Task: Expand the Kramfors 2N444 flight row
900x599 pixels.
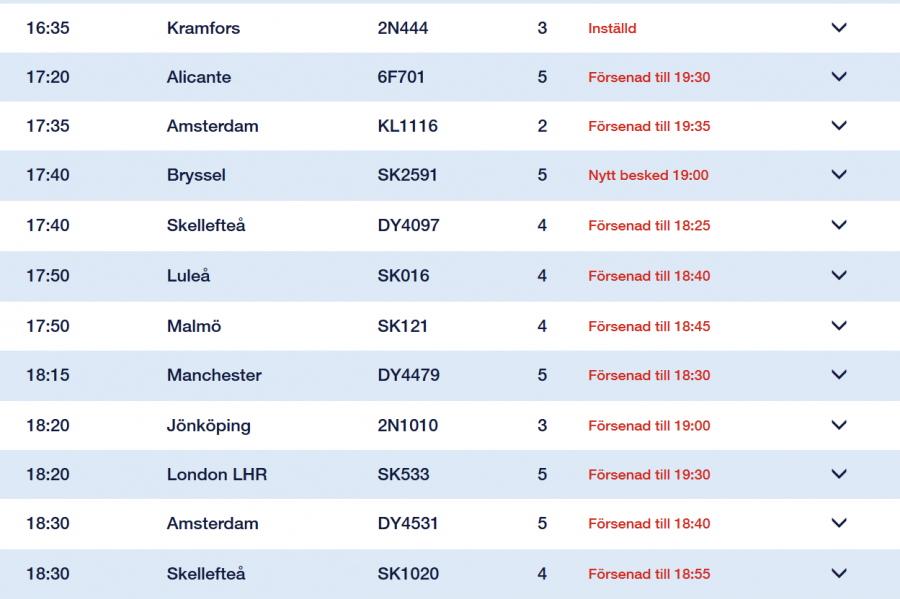Action: pyautogui.click(x=839, y=28)
